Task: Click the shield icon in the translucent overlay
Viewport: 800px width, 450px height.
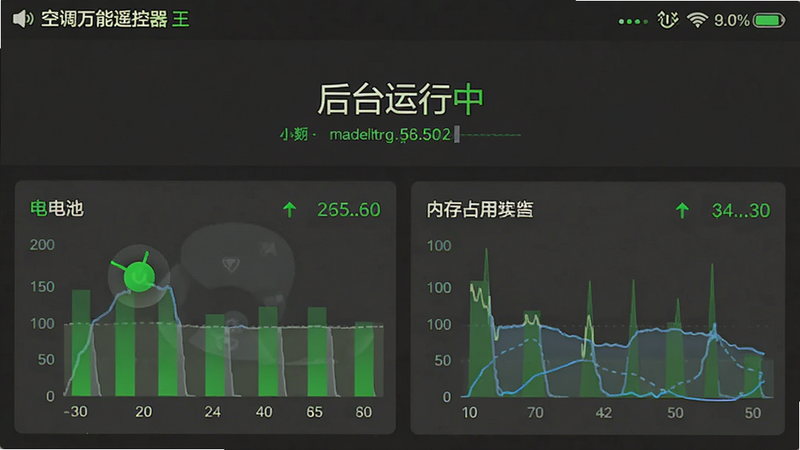Action: point(231,265)
